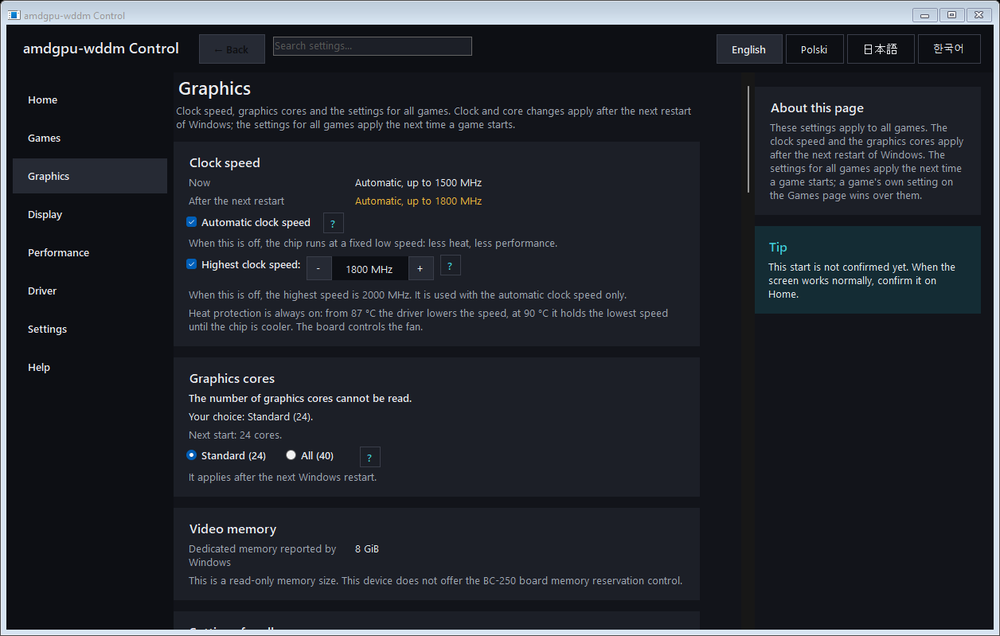Open the Games page in sidebar

click(x=90, y=138)
